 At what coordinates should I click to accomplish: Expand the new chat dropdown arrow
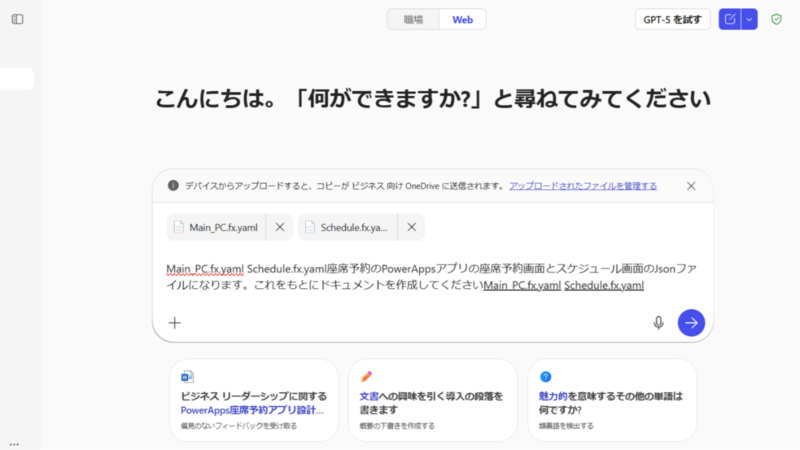click(x=749, y=19)
